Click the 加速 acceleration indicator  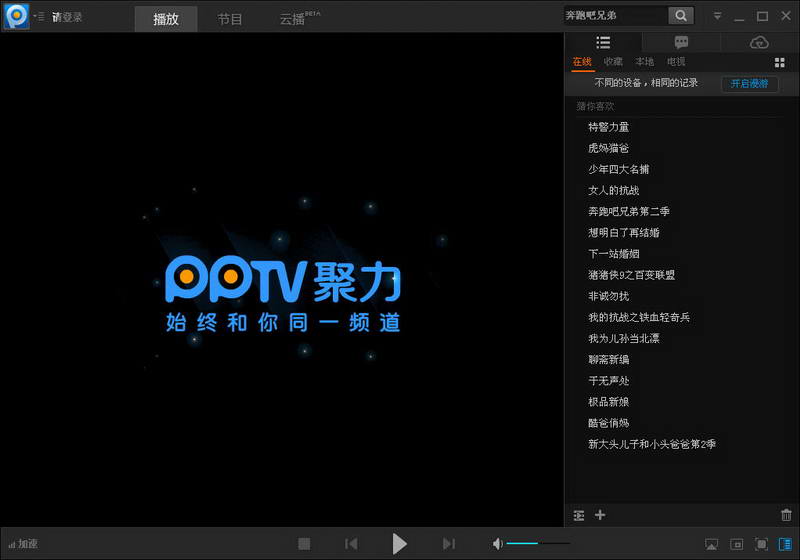click(23, 544)
